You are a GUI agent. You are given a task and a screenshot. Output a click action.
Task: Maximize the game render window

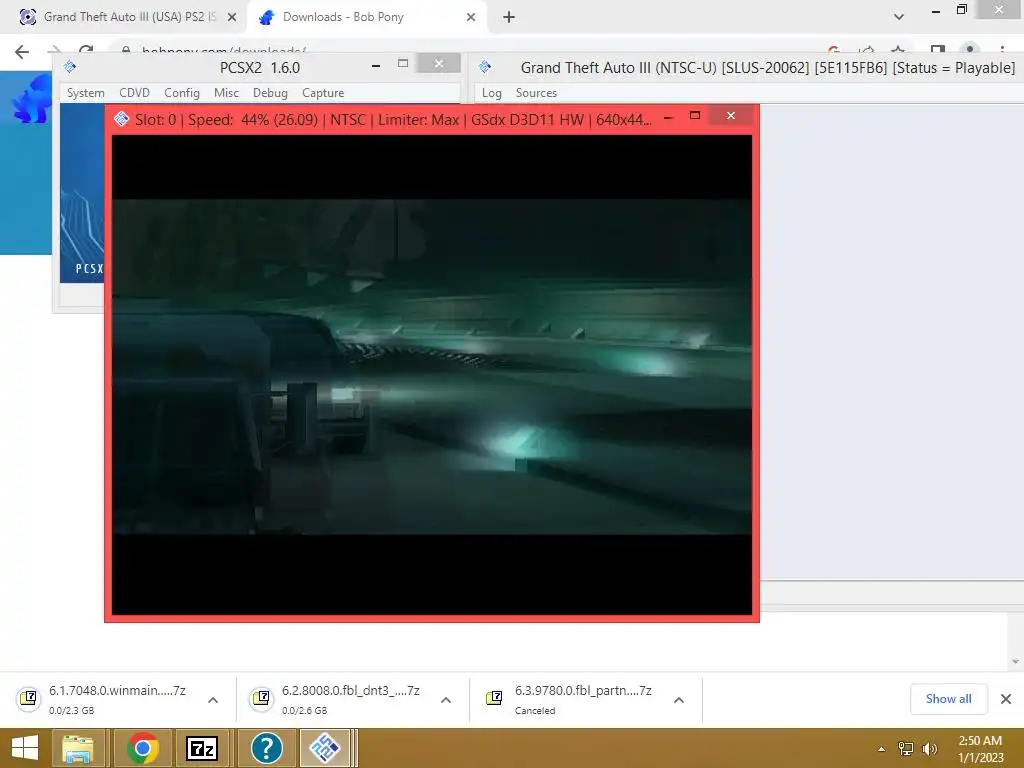pyautogui.click(x=695, y=116)
